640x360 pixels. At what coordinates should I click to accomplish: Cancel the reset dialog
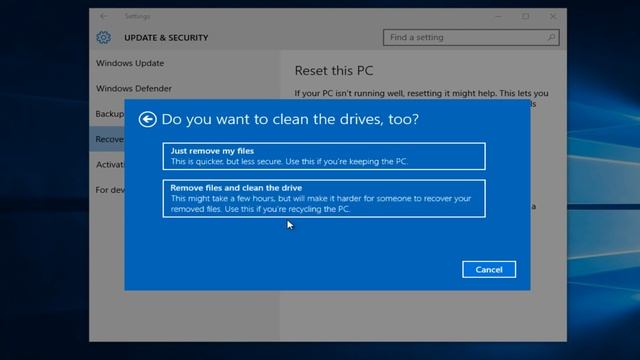click(489, 269)
